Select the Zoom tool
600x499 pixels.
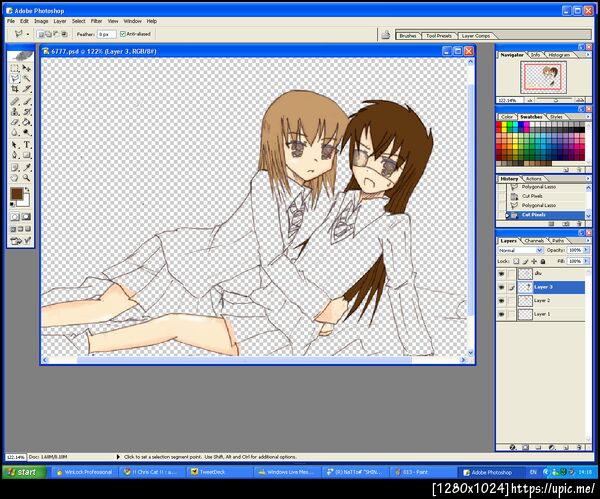pos(26,178)
